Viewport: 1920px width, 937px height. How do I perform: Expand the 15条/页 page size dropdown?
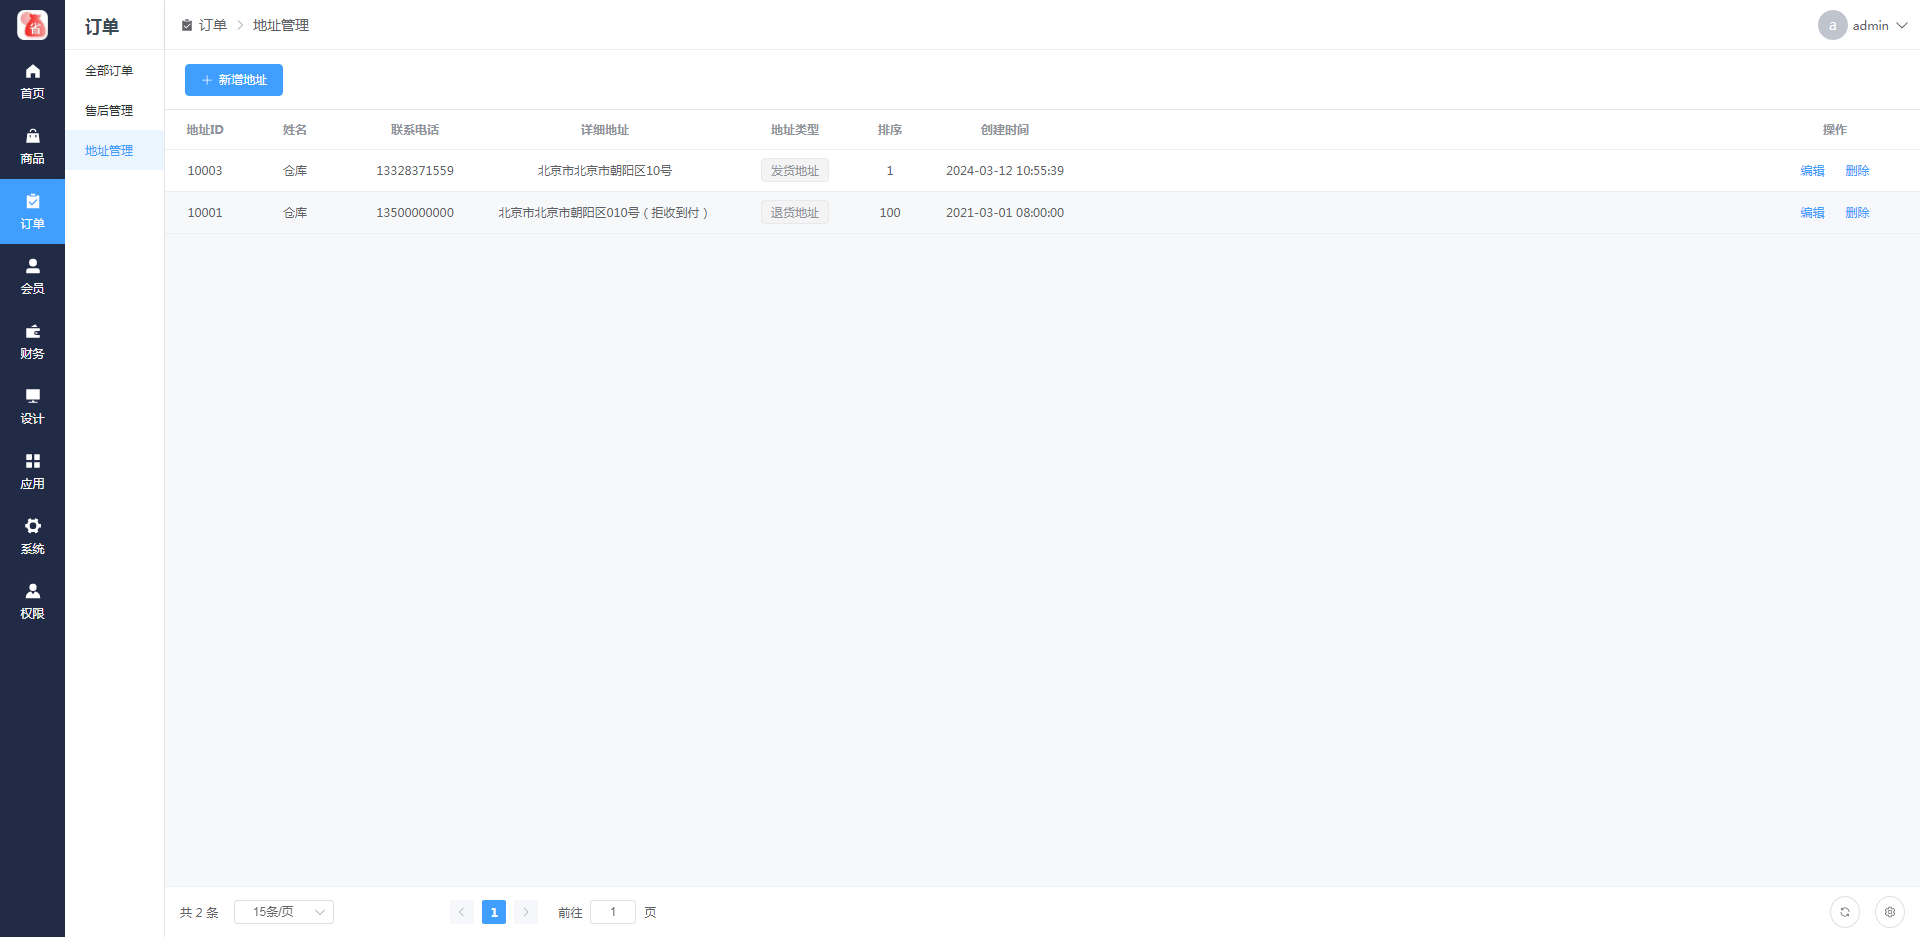284,912
